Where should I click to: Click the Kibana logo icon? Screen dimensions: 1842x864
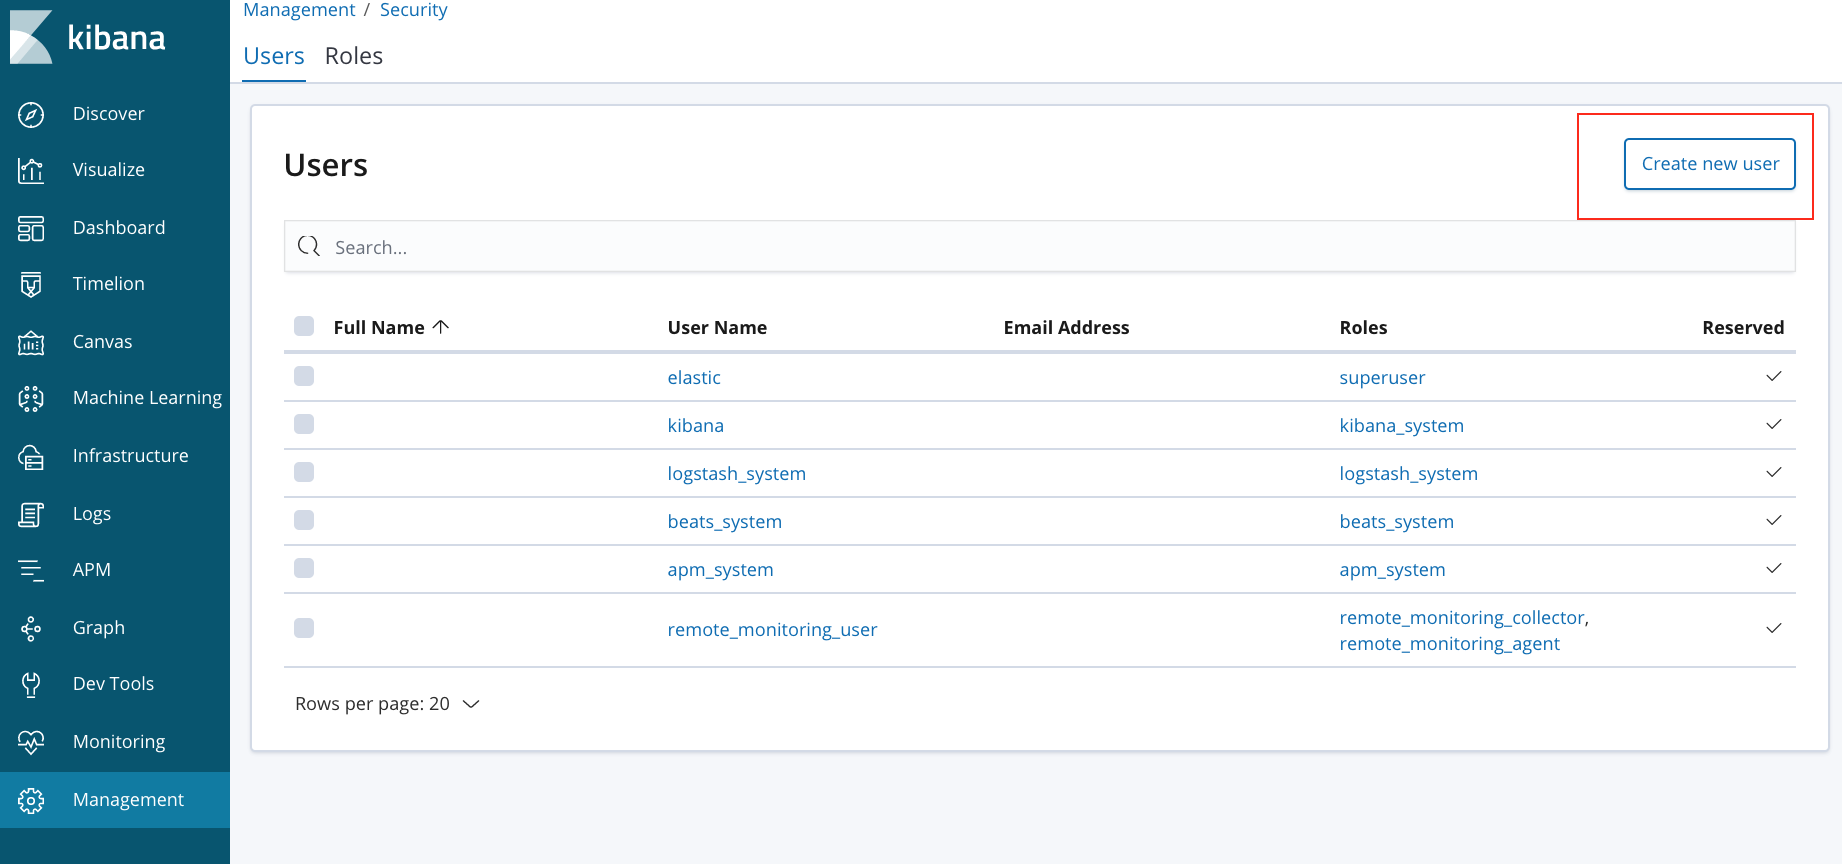click(31, 37)
